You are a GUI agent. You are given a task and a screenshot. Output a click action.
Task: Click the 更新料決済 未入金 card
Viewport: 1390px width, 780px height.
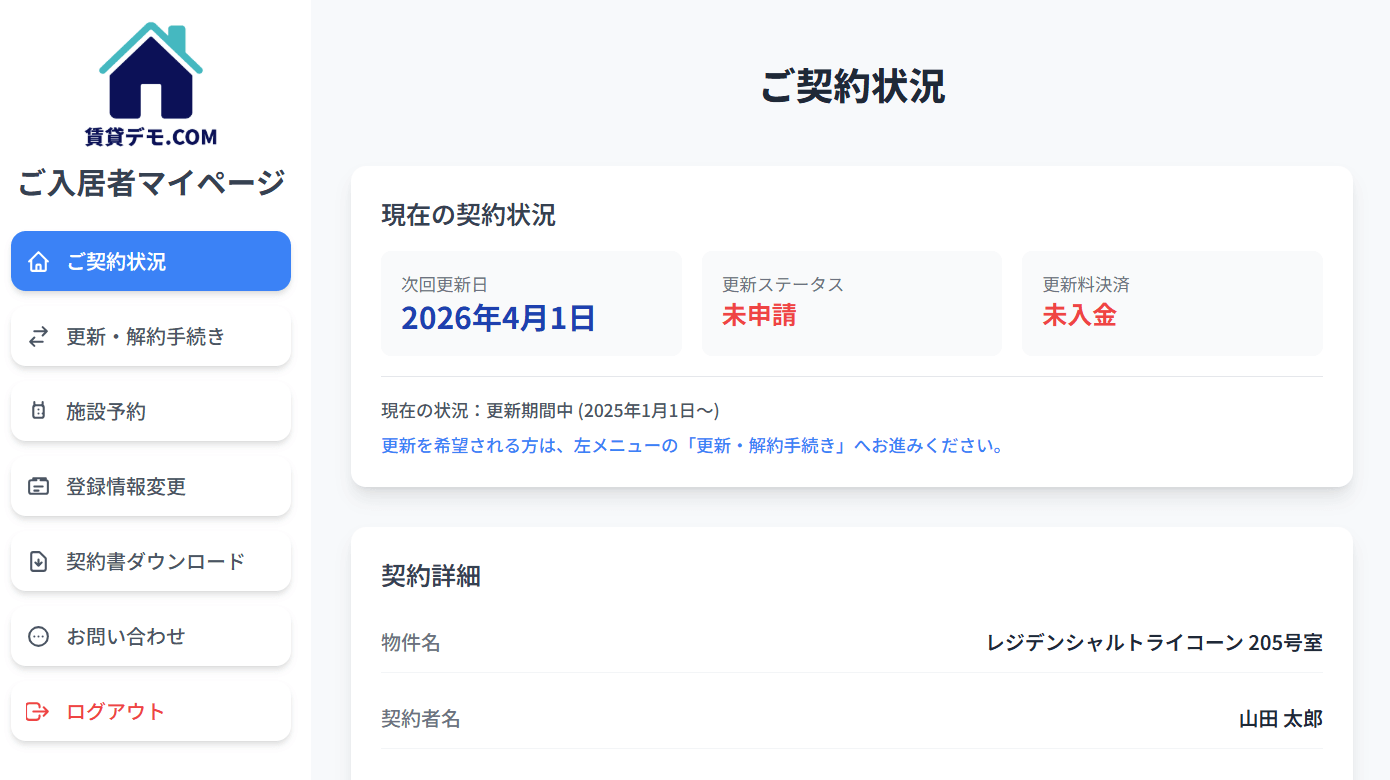1171,303
